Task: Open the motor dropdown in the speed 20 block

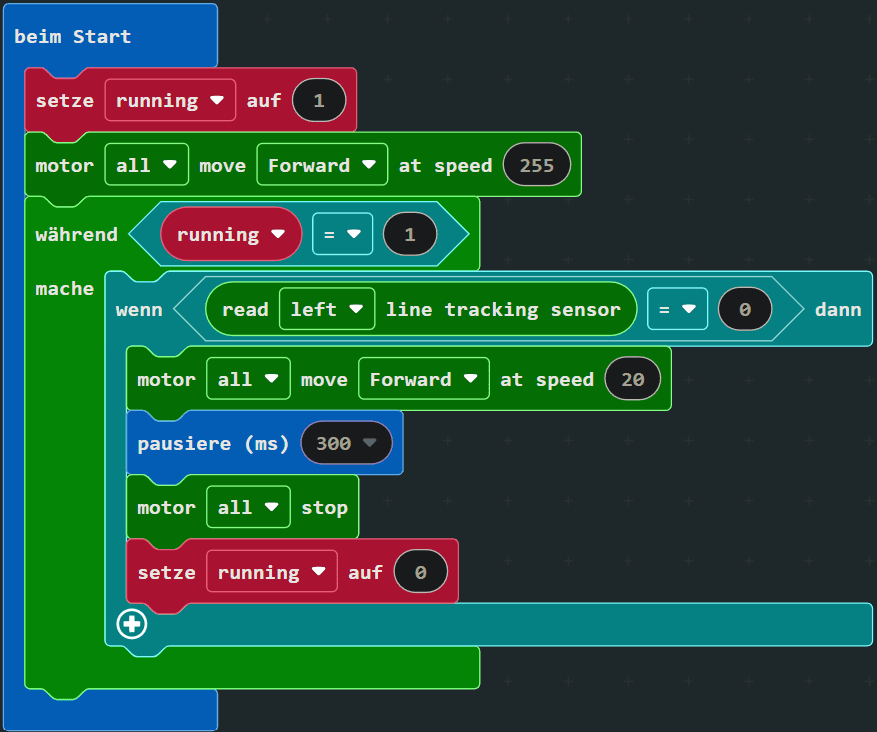Action: point(248,379)
